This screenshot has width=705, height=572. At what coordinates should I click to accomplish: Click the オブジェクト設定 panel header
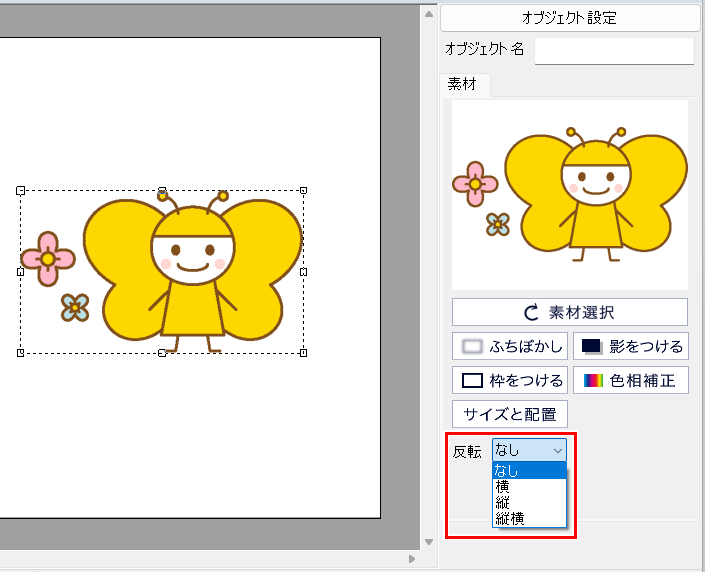[570, 18]
